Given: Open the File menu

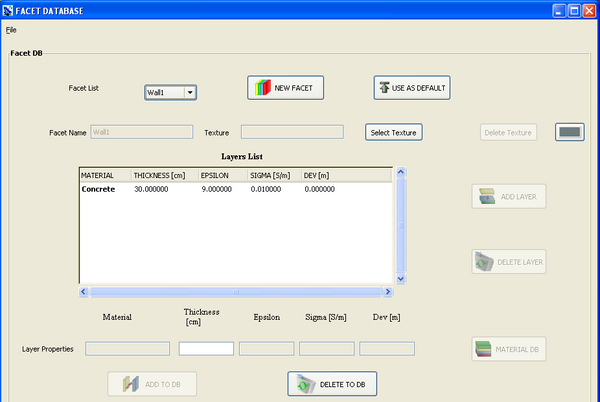Looking at the screenshot, I should coord(11,30).
